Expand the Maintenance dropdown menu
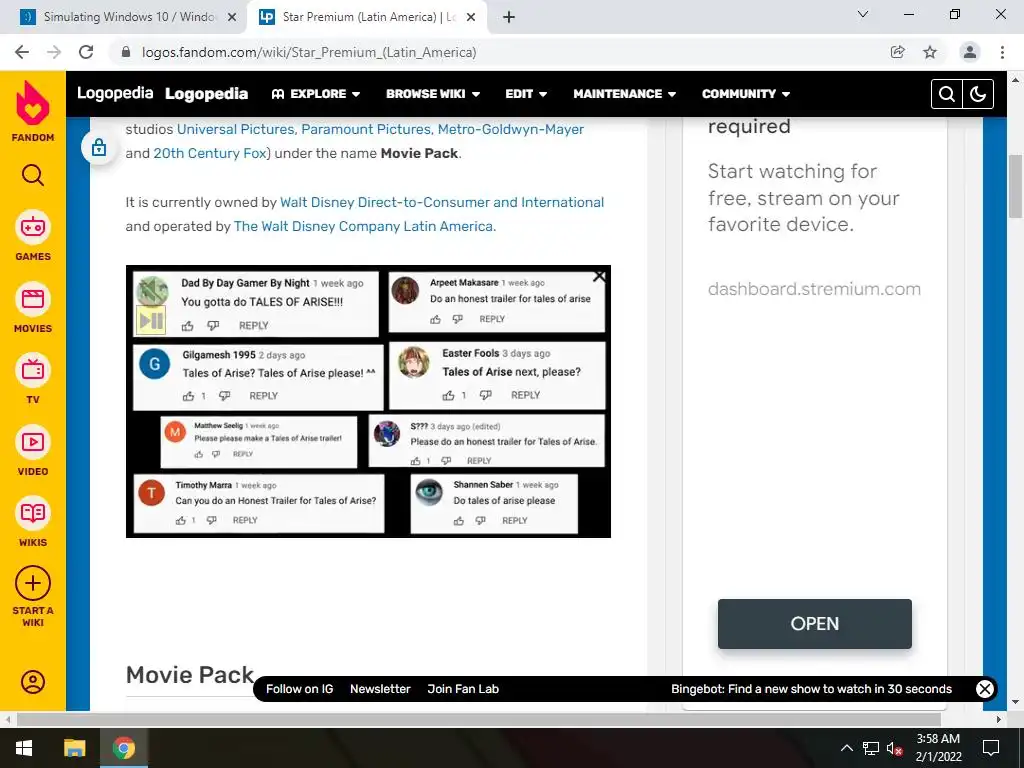 (624, 94)
